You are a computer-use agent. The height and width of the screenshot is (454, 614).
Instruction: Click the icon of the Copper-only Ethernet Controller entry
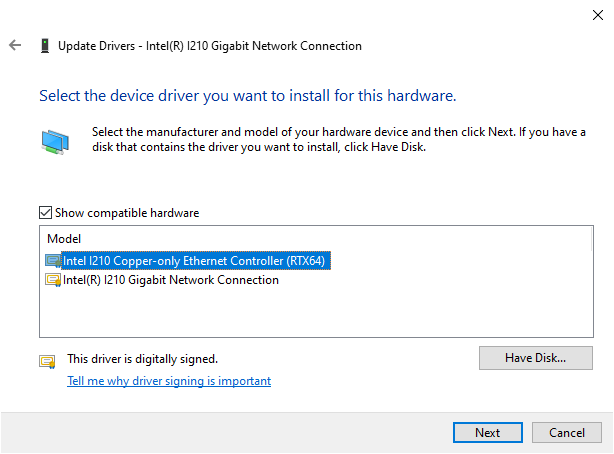pyautogui.click(x=53, y=261)
